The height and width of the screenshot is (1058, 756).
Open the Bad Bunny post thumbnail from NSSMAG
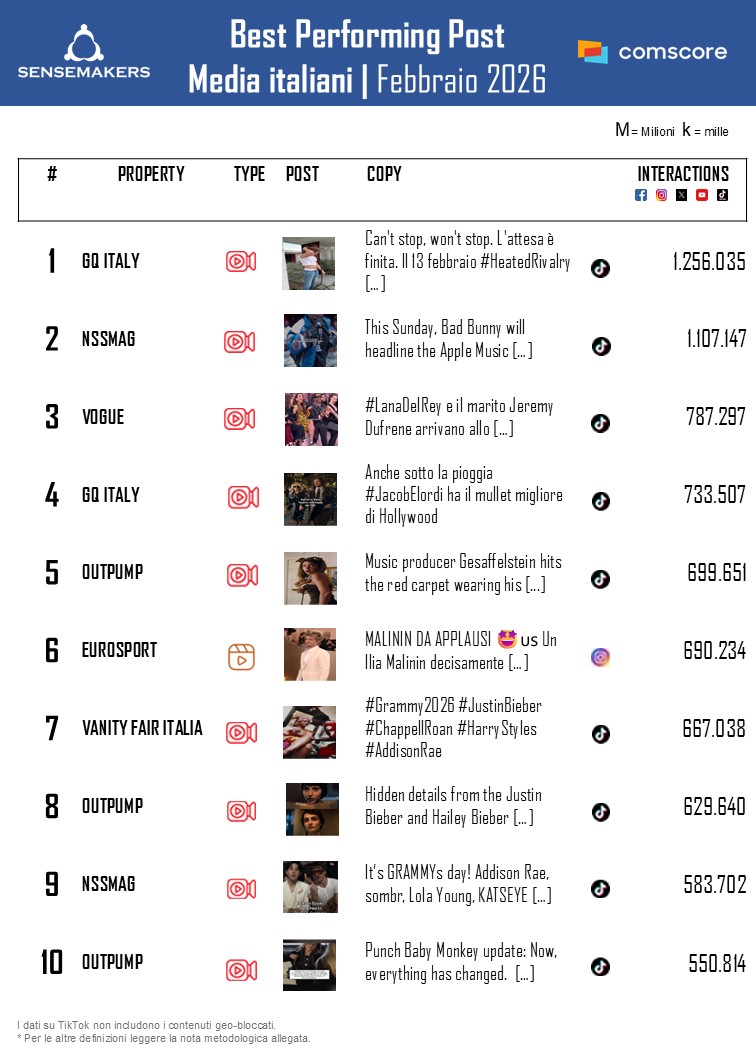click(x=310, y=341)
